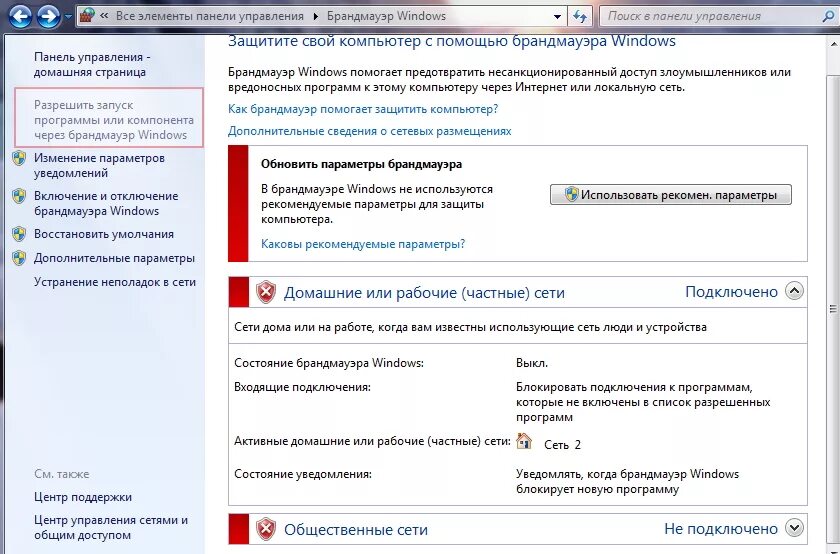Click red shield icon of private networks

pyautogui.click(x=266, y=293)
